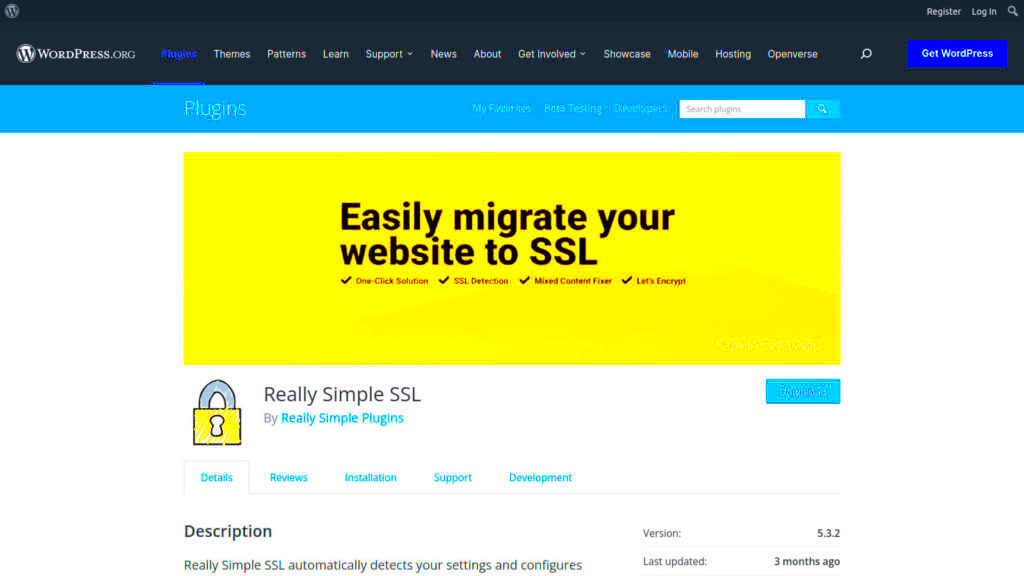Viewport: 1024px width, 576px height.
Task: Visit the Showcase page
Action: [627, 54]
